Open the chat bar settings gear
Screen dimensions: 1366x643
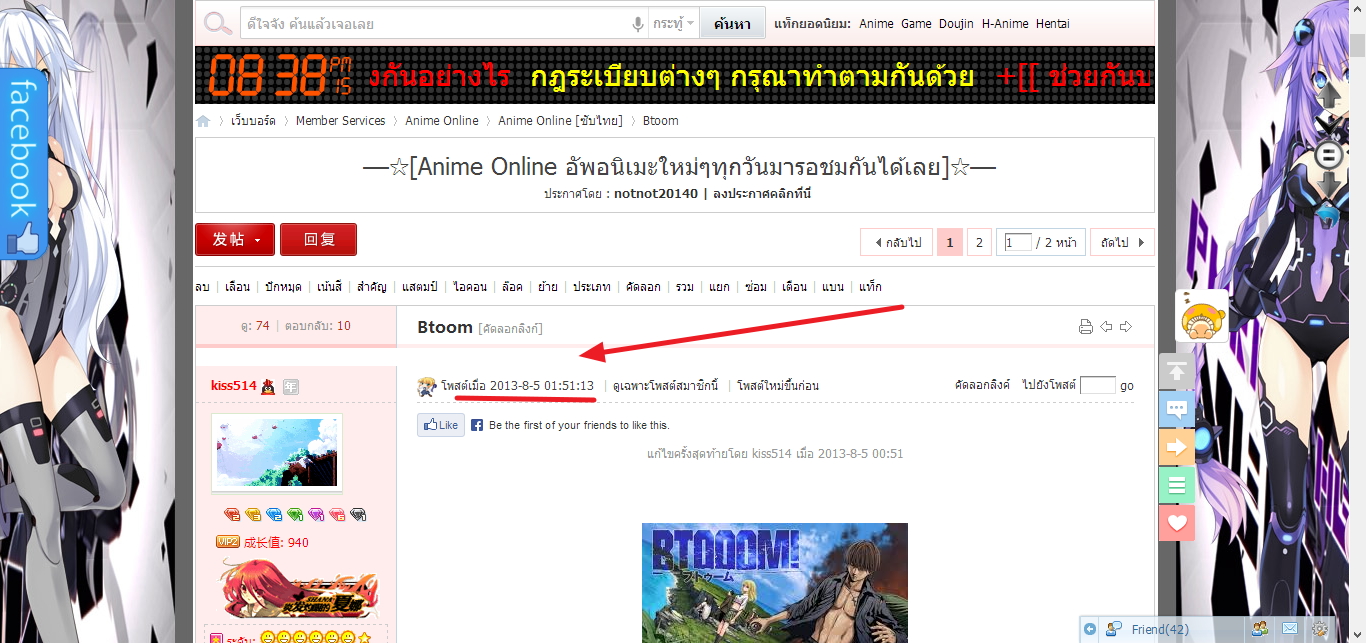pyautogui.click(x=1320, y=629)
